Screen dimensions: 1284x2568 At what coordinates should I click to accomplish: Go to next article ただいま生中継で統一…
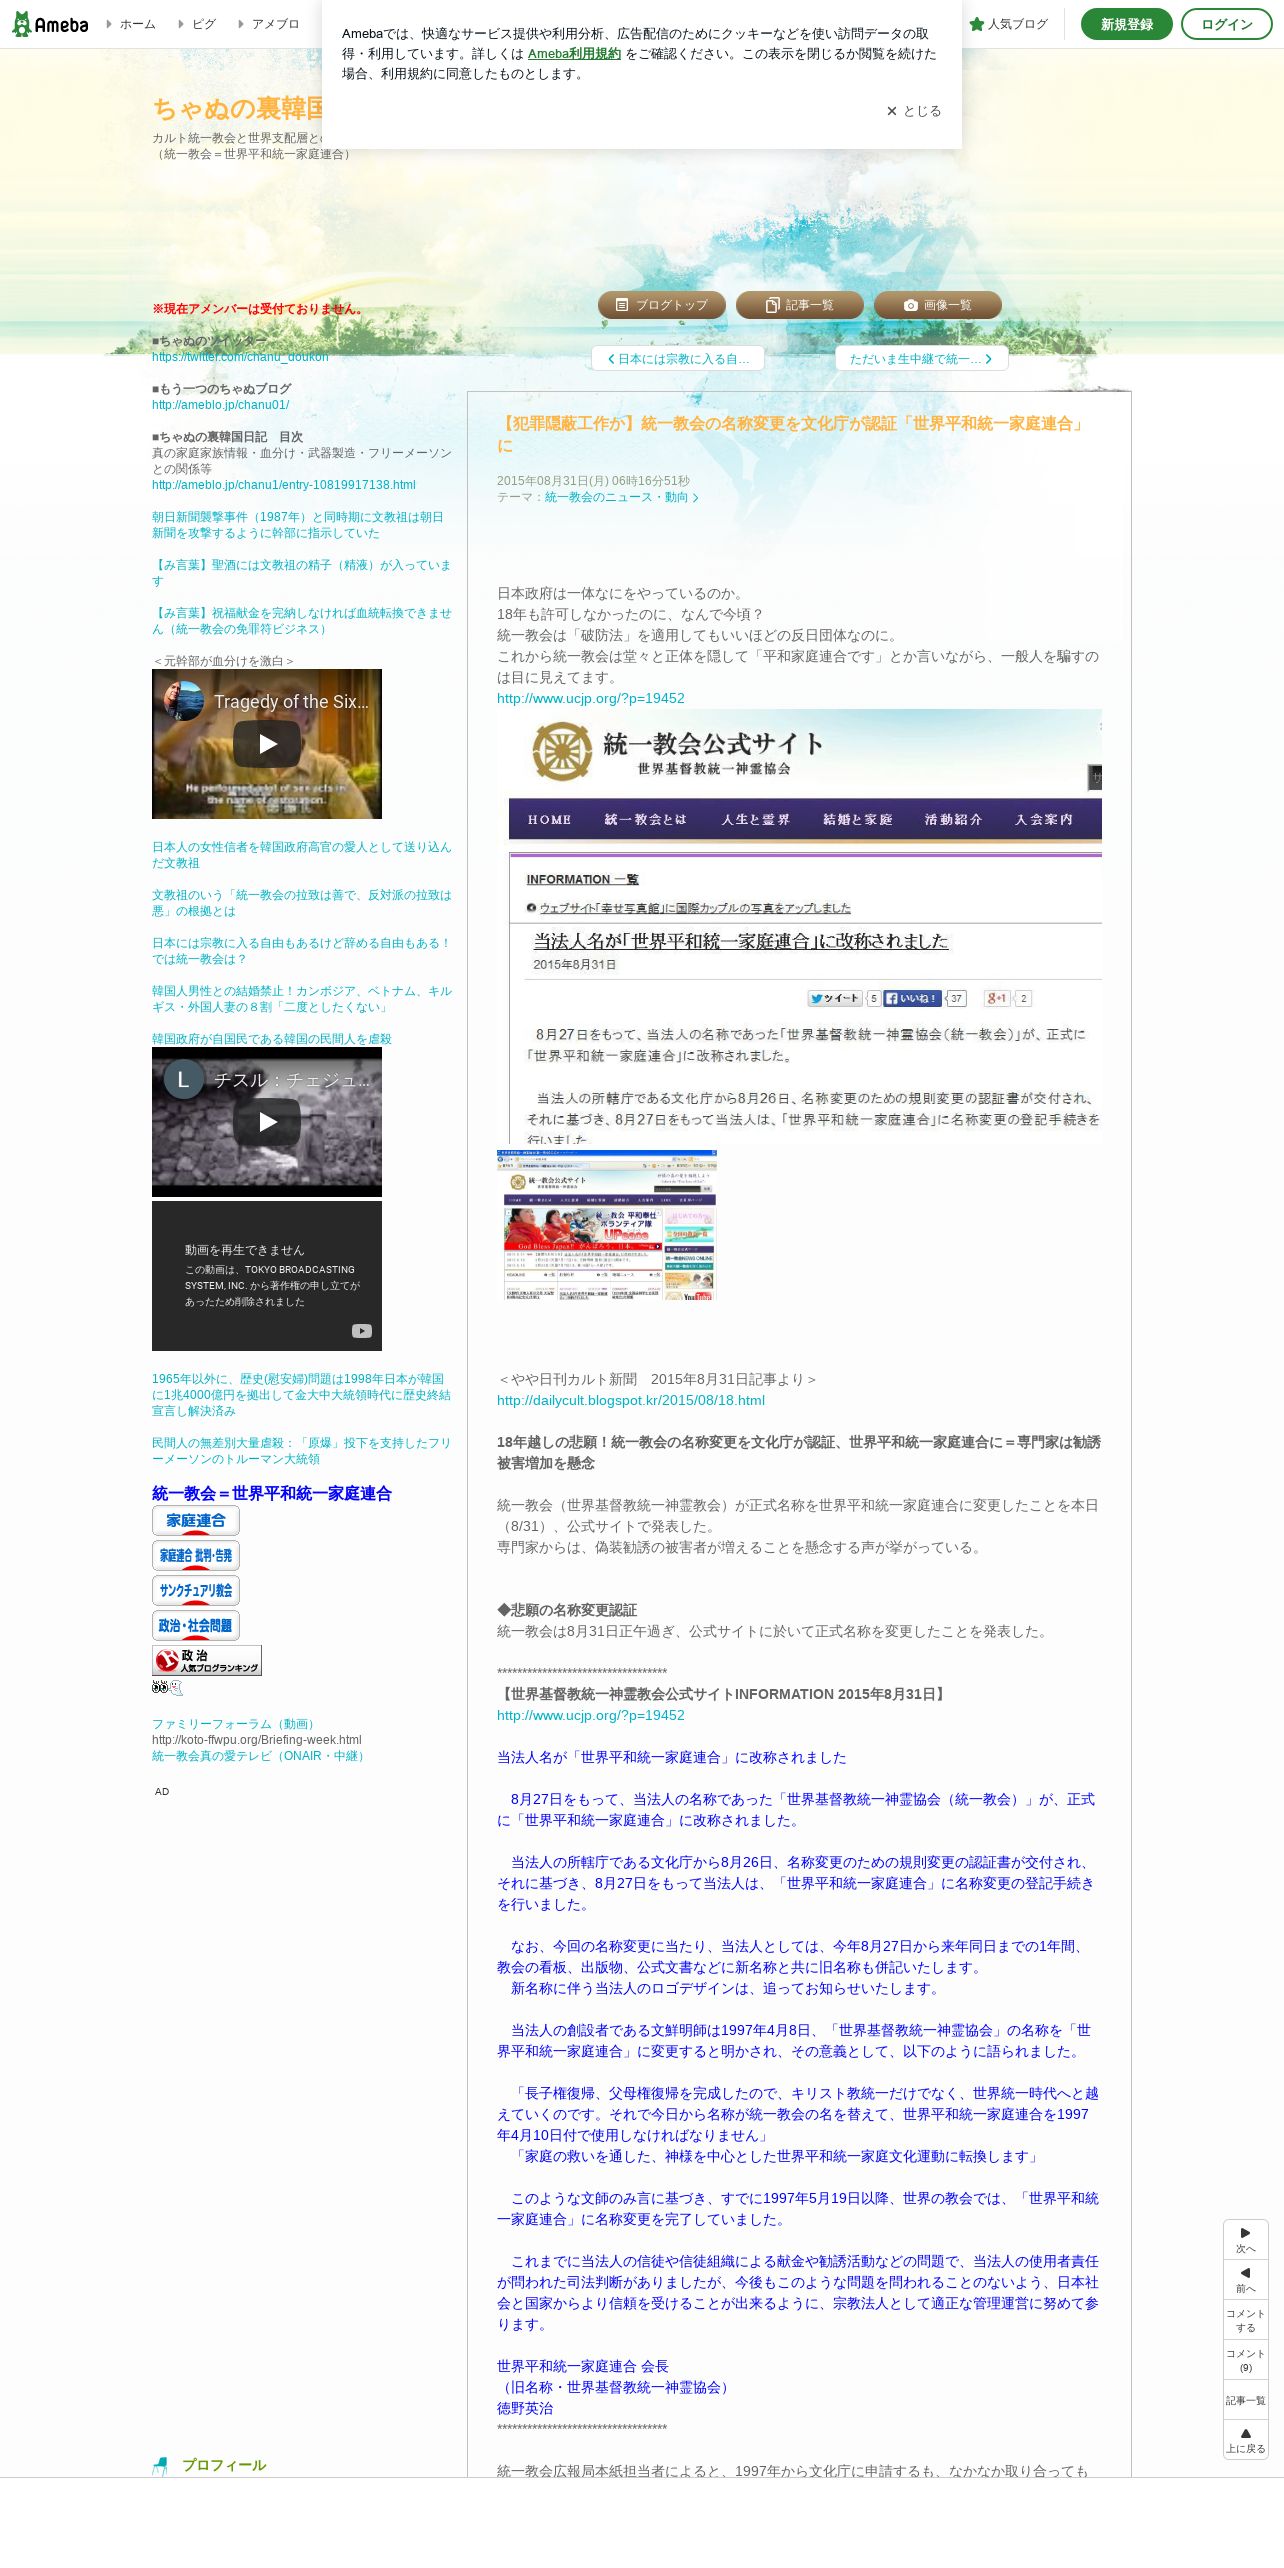(921, 358)
